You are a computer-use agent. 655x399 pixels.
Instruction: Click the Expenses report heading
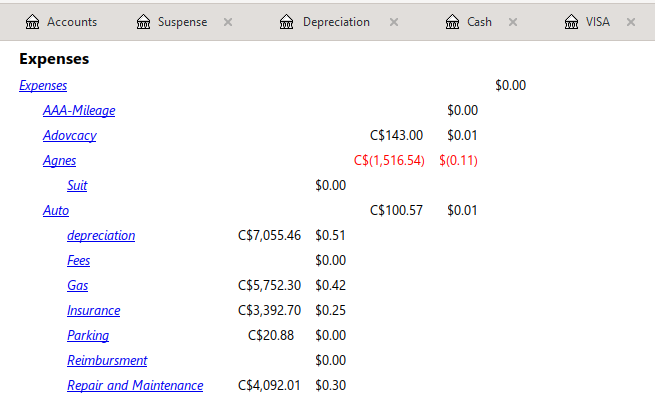point(54,59)
